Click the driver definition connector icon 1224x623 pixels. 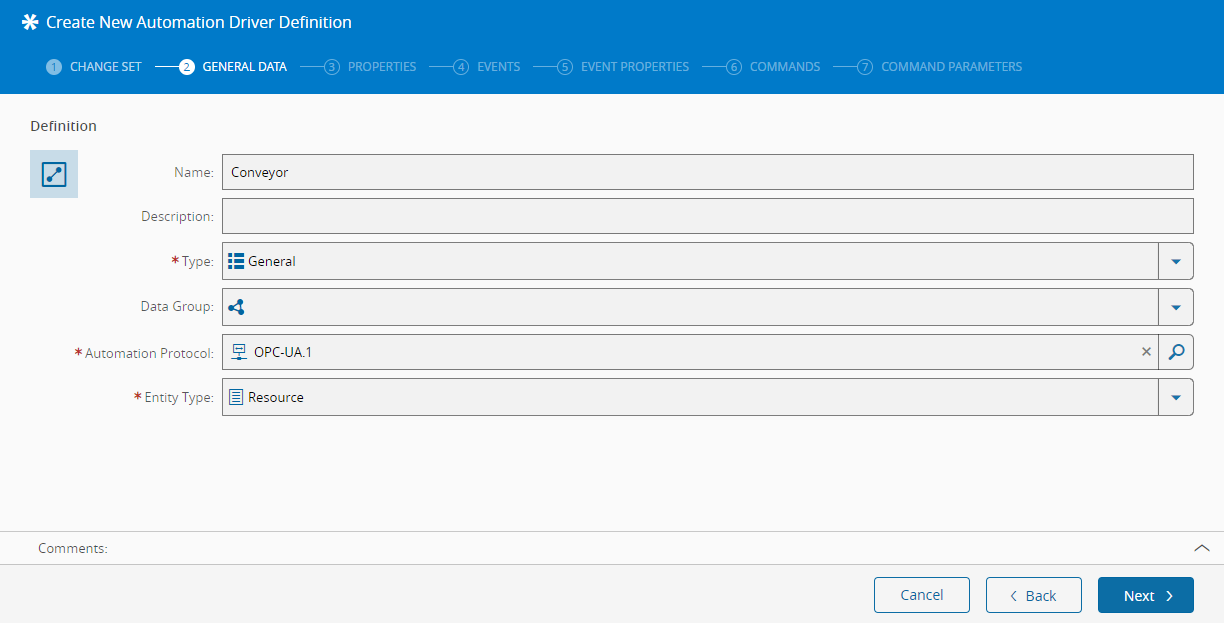pyautogui.click(x=54, y=174)
